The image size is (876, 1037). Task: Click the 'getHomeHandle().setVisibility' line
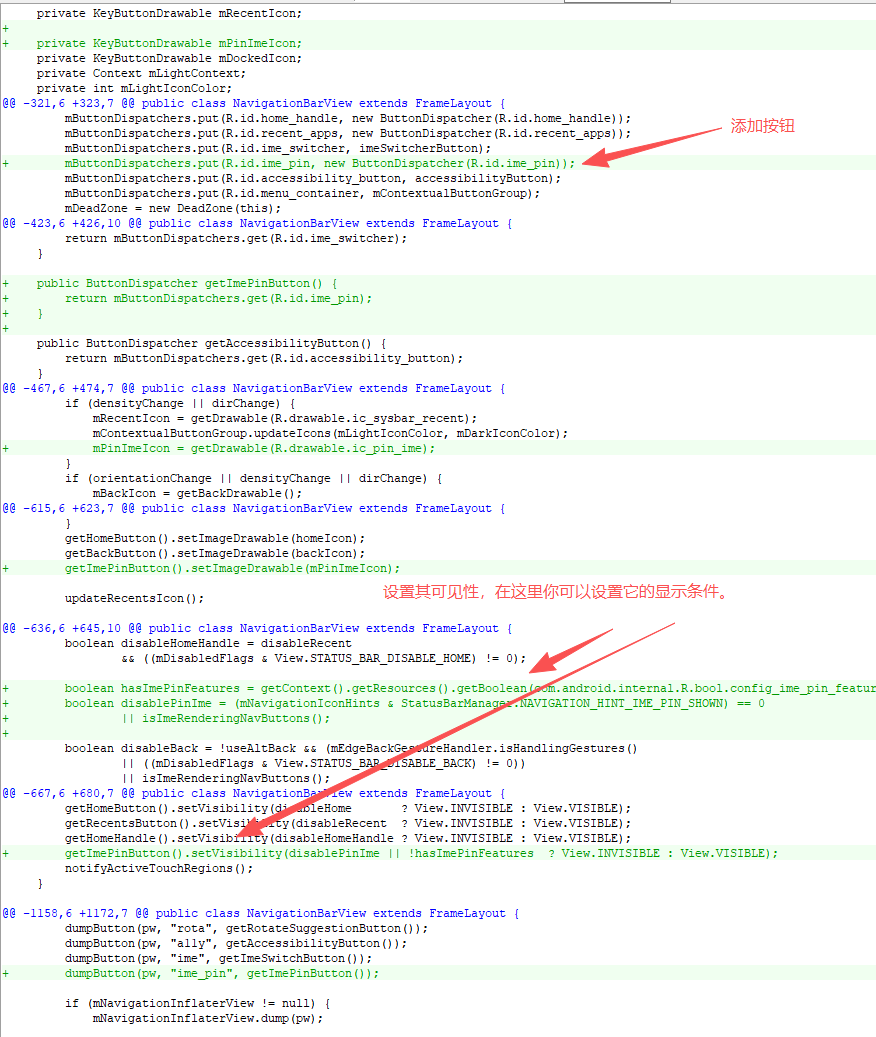[348, 839]
